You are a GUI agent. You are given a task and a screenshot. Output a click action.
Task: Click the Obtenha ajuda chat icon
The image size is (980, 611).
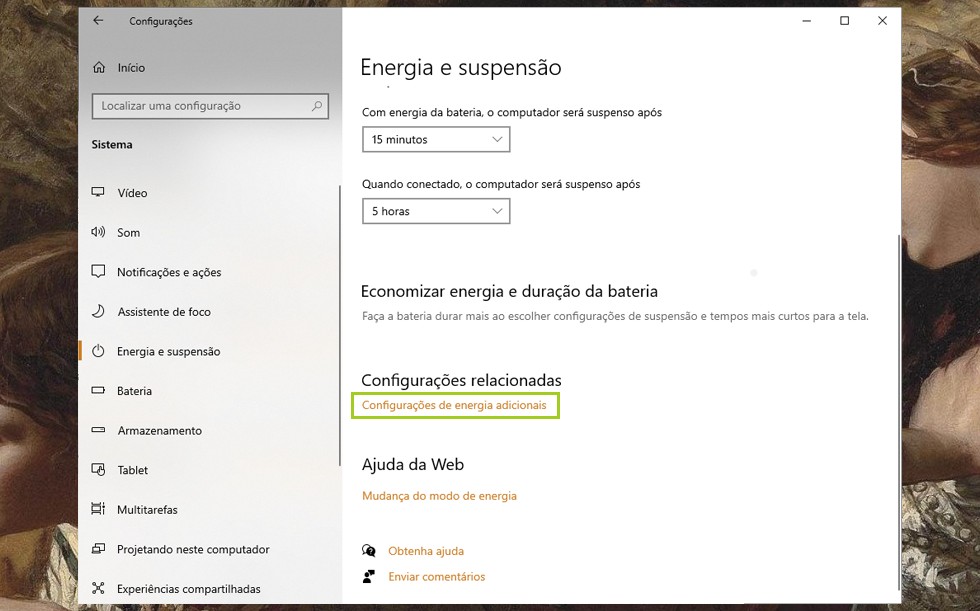[369, 550]
